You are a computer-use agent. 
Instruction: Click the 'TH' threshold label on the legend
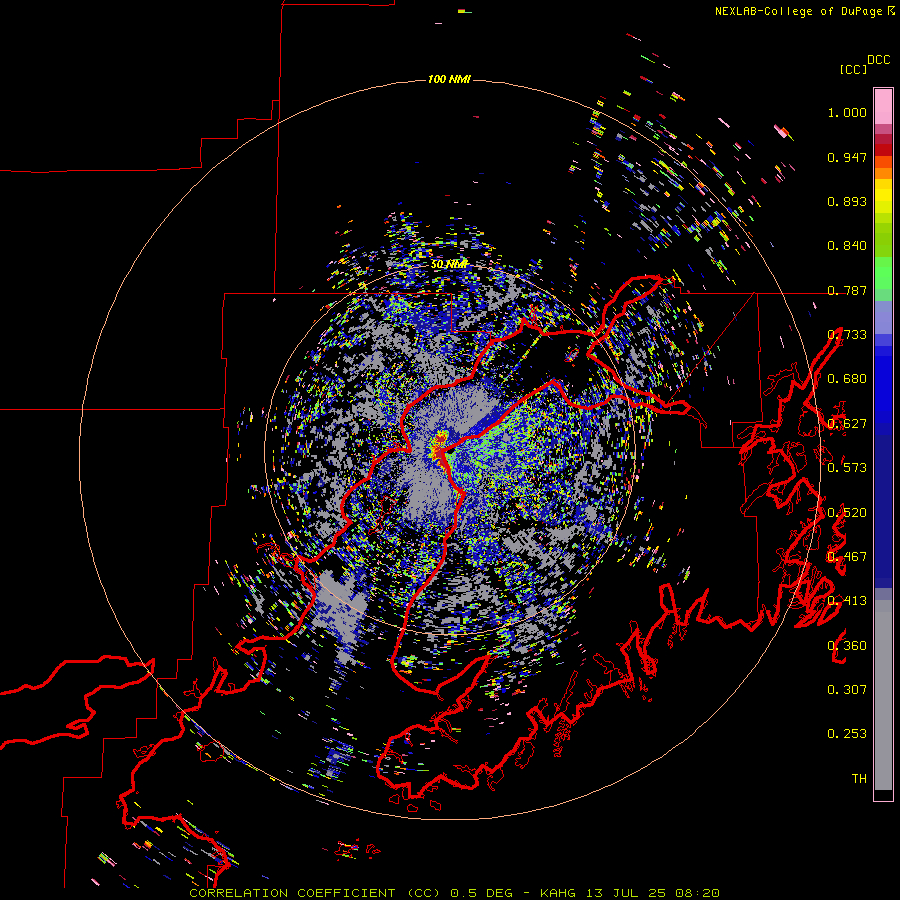(x=859, y=778)
